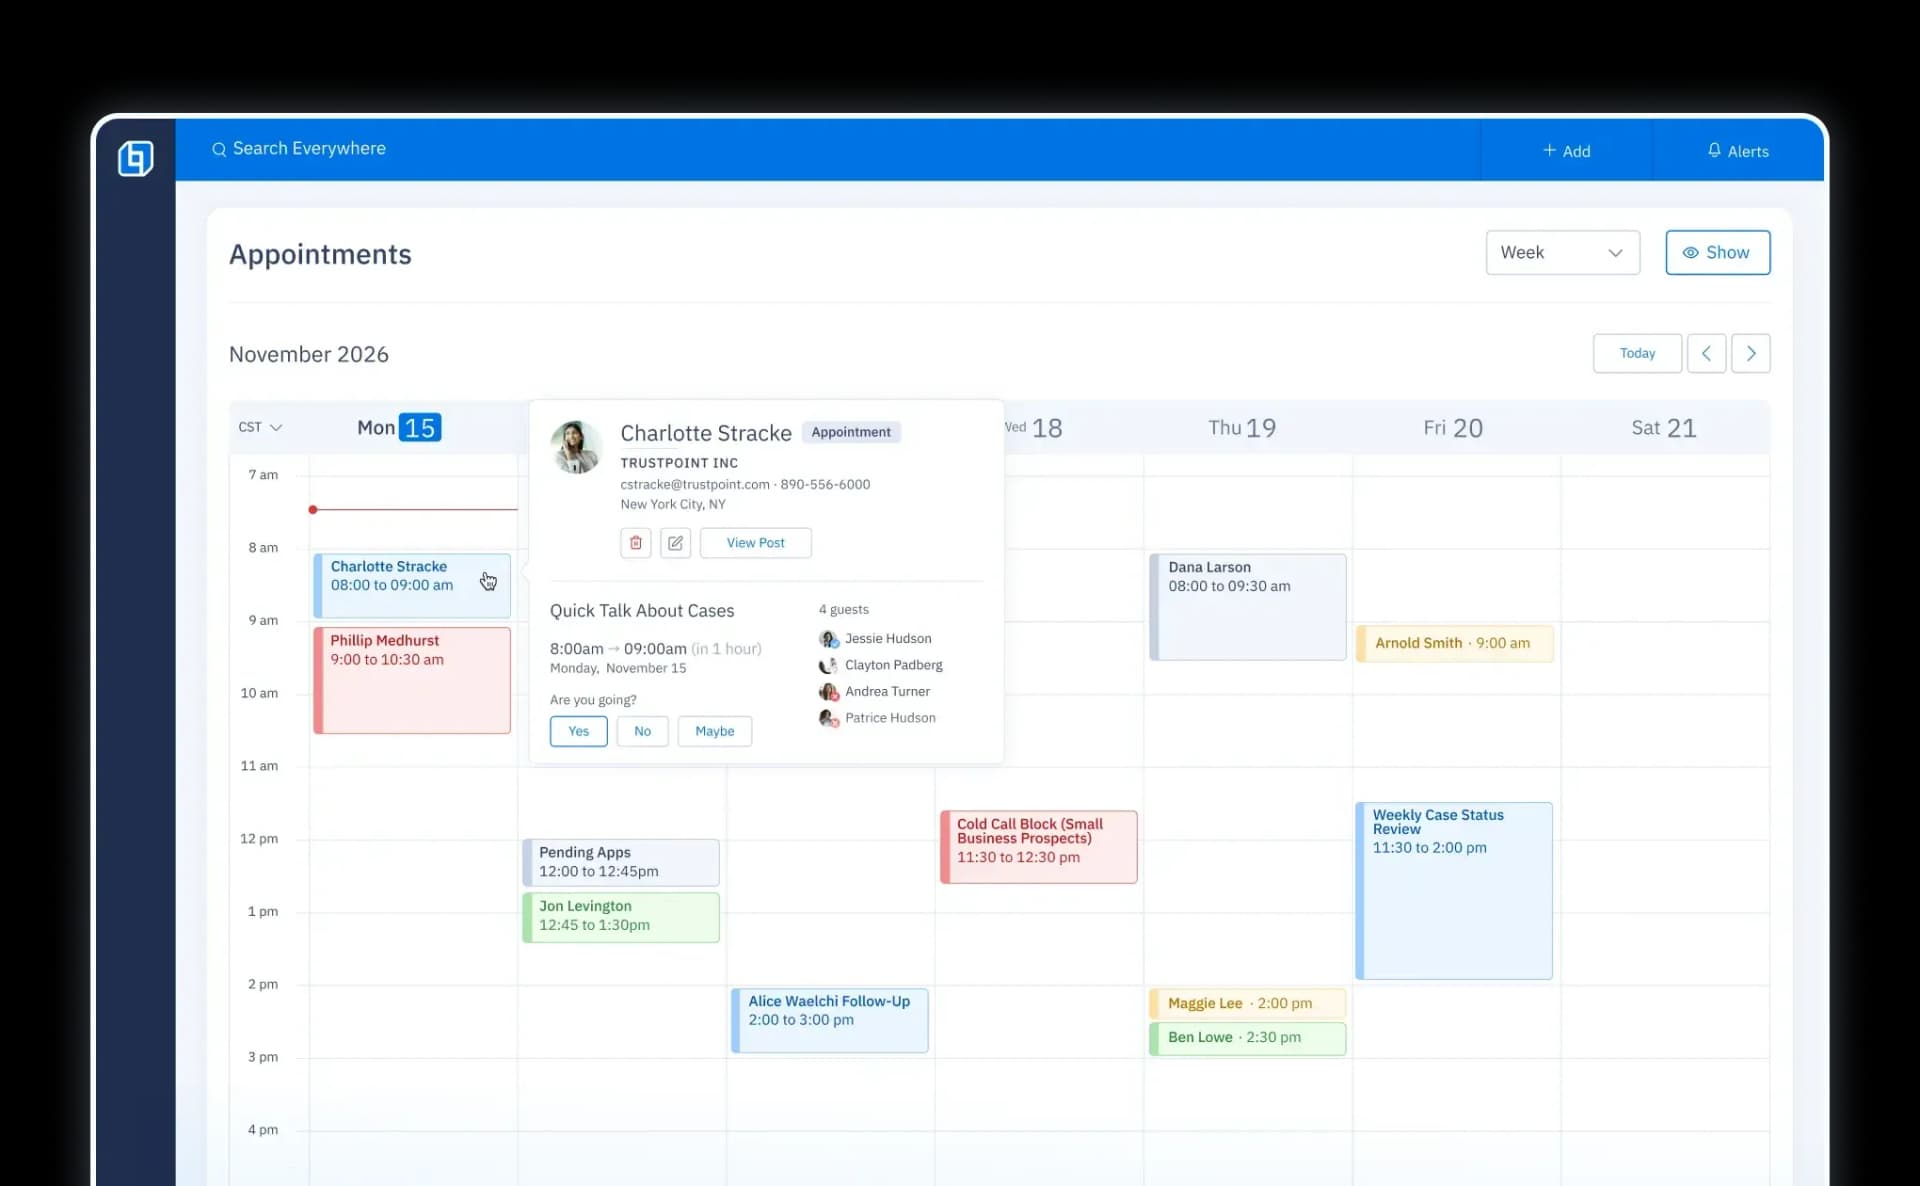1920x1186 pixels.
Task: Select the Weekly Case Status Review event
Action: [x=1455, y=890]
